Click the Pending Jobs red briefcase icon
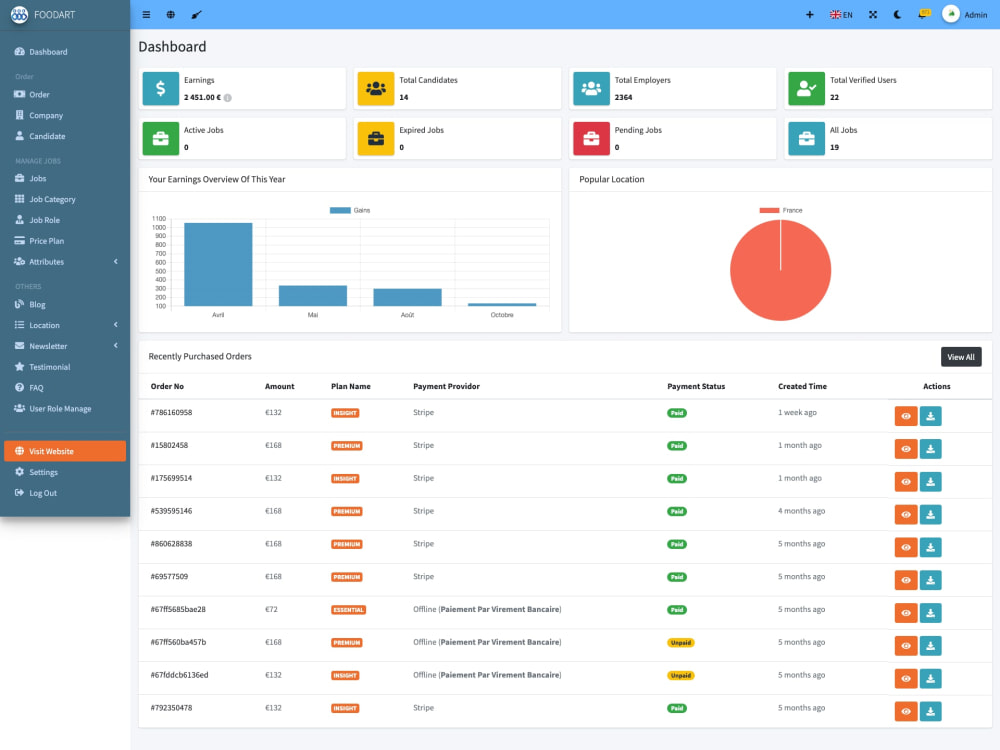This screenshot has height=750, width=1000. tap(591, 138)
